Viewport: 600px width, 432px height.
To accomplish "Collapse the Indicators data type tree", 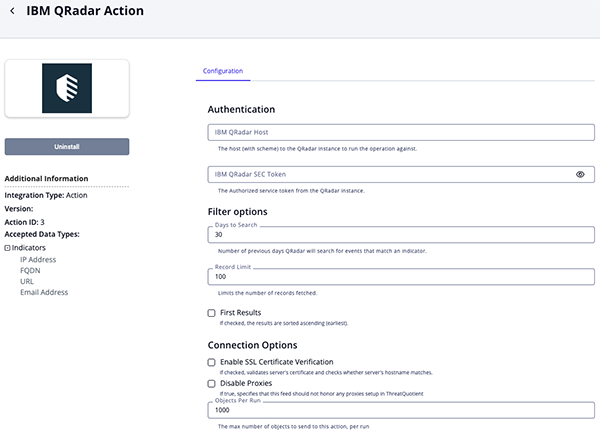I will 7,248.
